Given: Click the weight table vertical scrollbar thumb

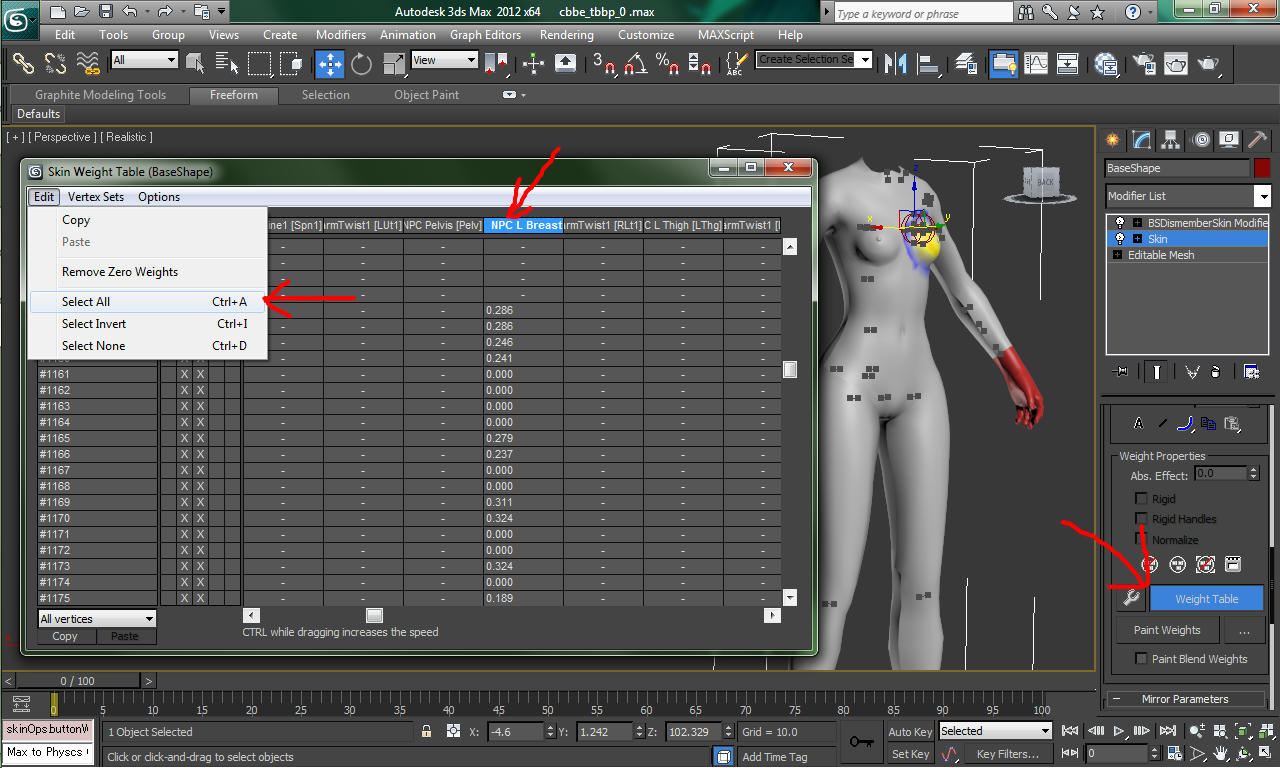Looking at the screenshot, I should coord(790,370).
